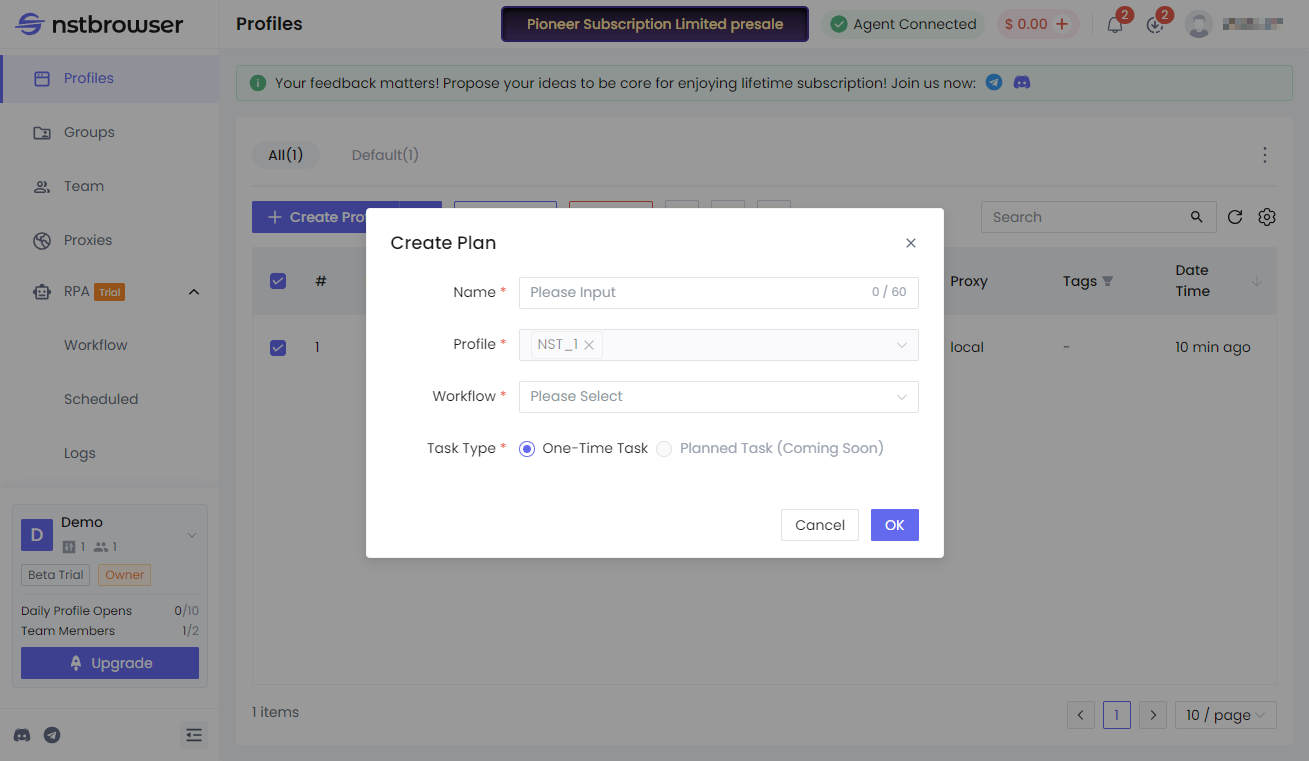
Task: Open the Workflow Please Select dropdown
Action: click(718, 396)
